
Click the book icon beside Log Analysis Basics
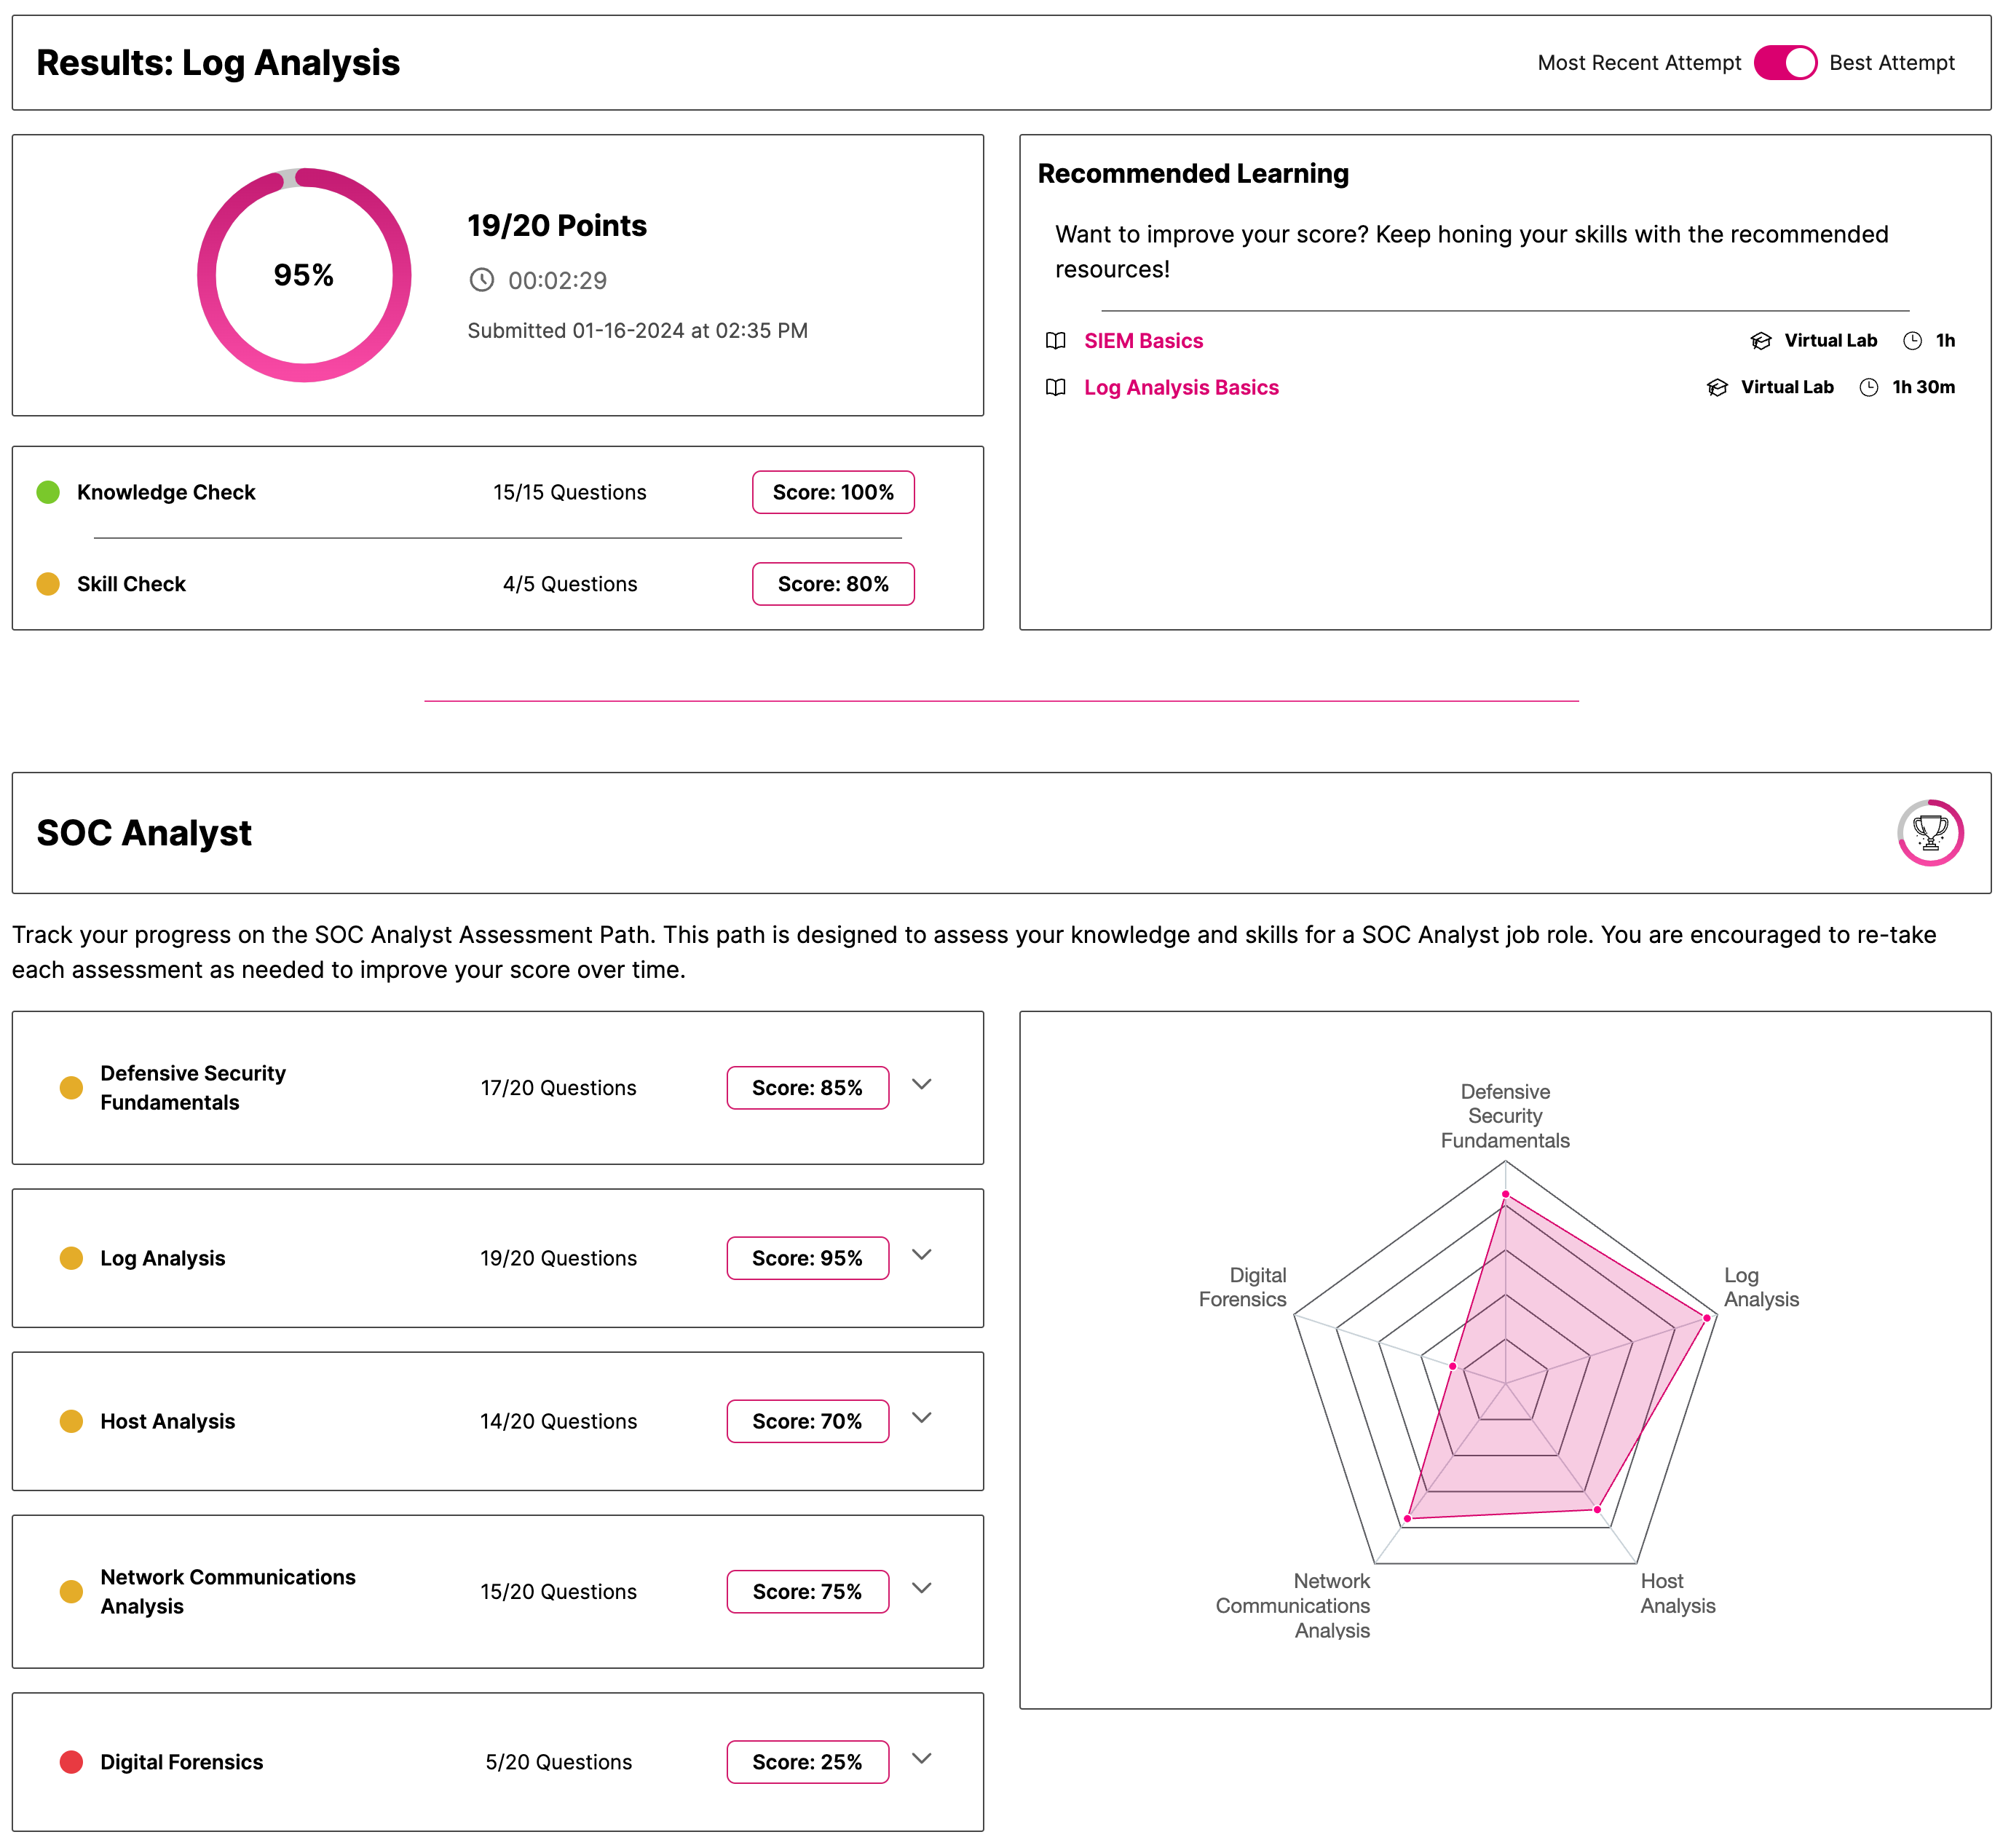[x=1056, y=388]
